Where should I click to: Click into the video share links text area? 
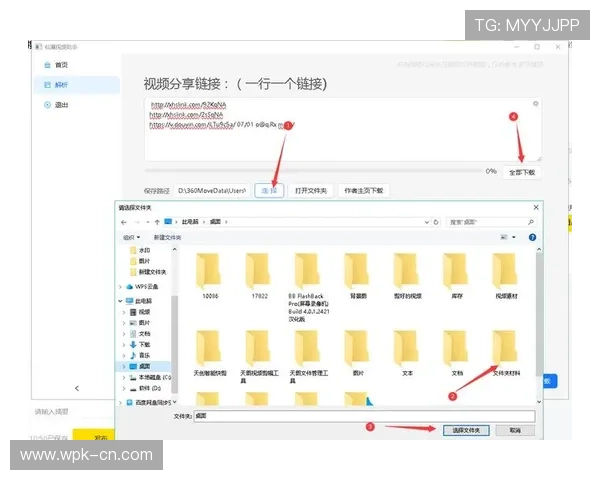[x=342, y=129]
